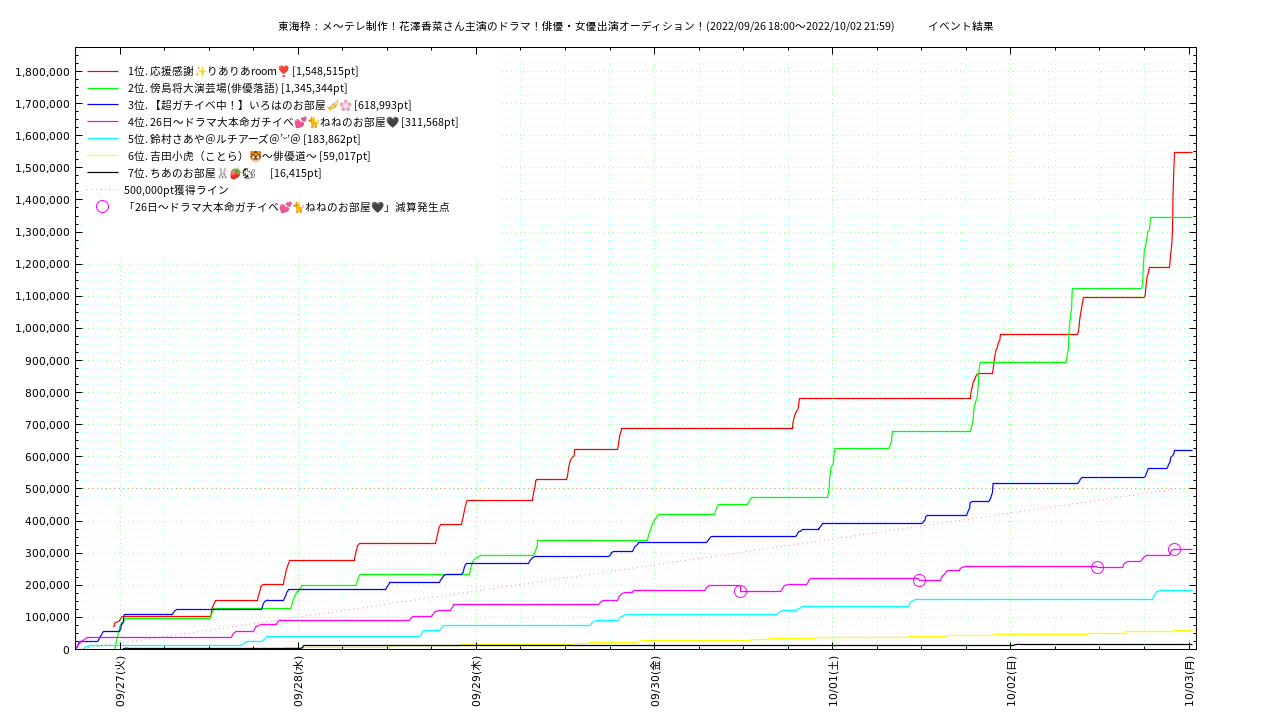Select legend entry 2位 傍島将大演芸場

237,88
